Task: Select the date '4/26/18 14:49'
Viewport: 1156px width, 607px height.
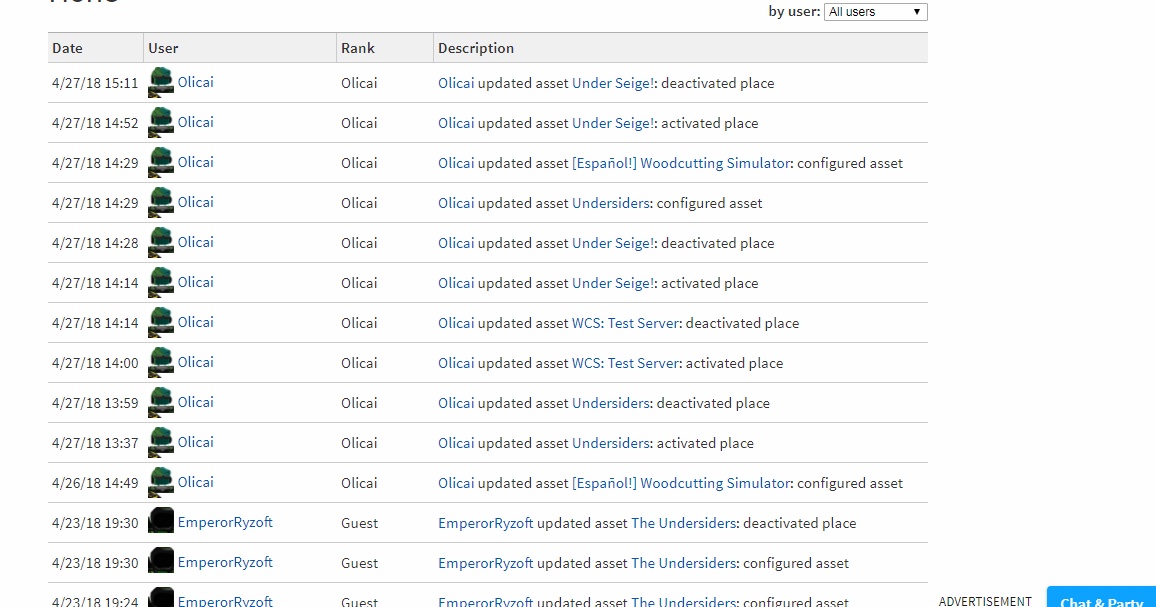Action: point(95,483)
